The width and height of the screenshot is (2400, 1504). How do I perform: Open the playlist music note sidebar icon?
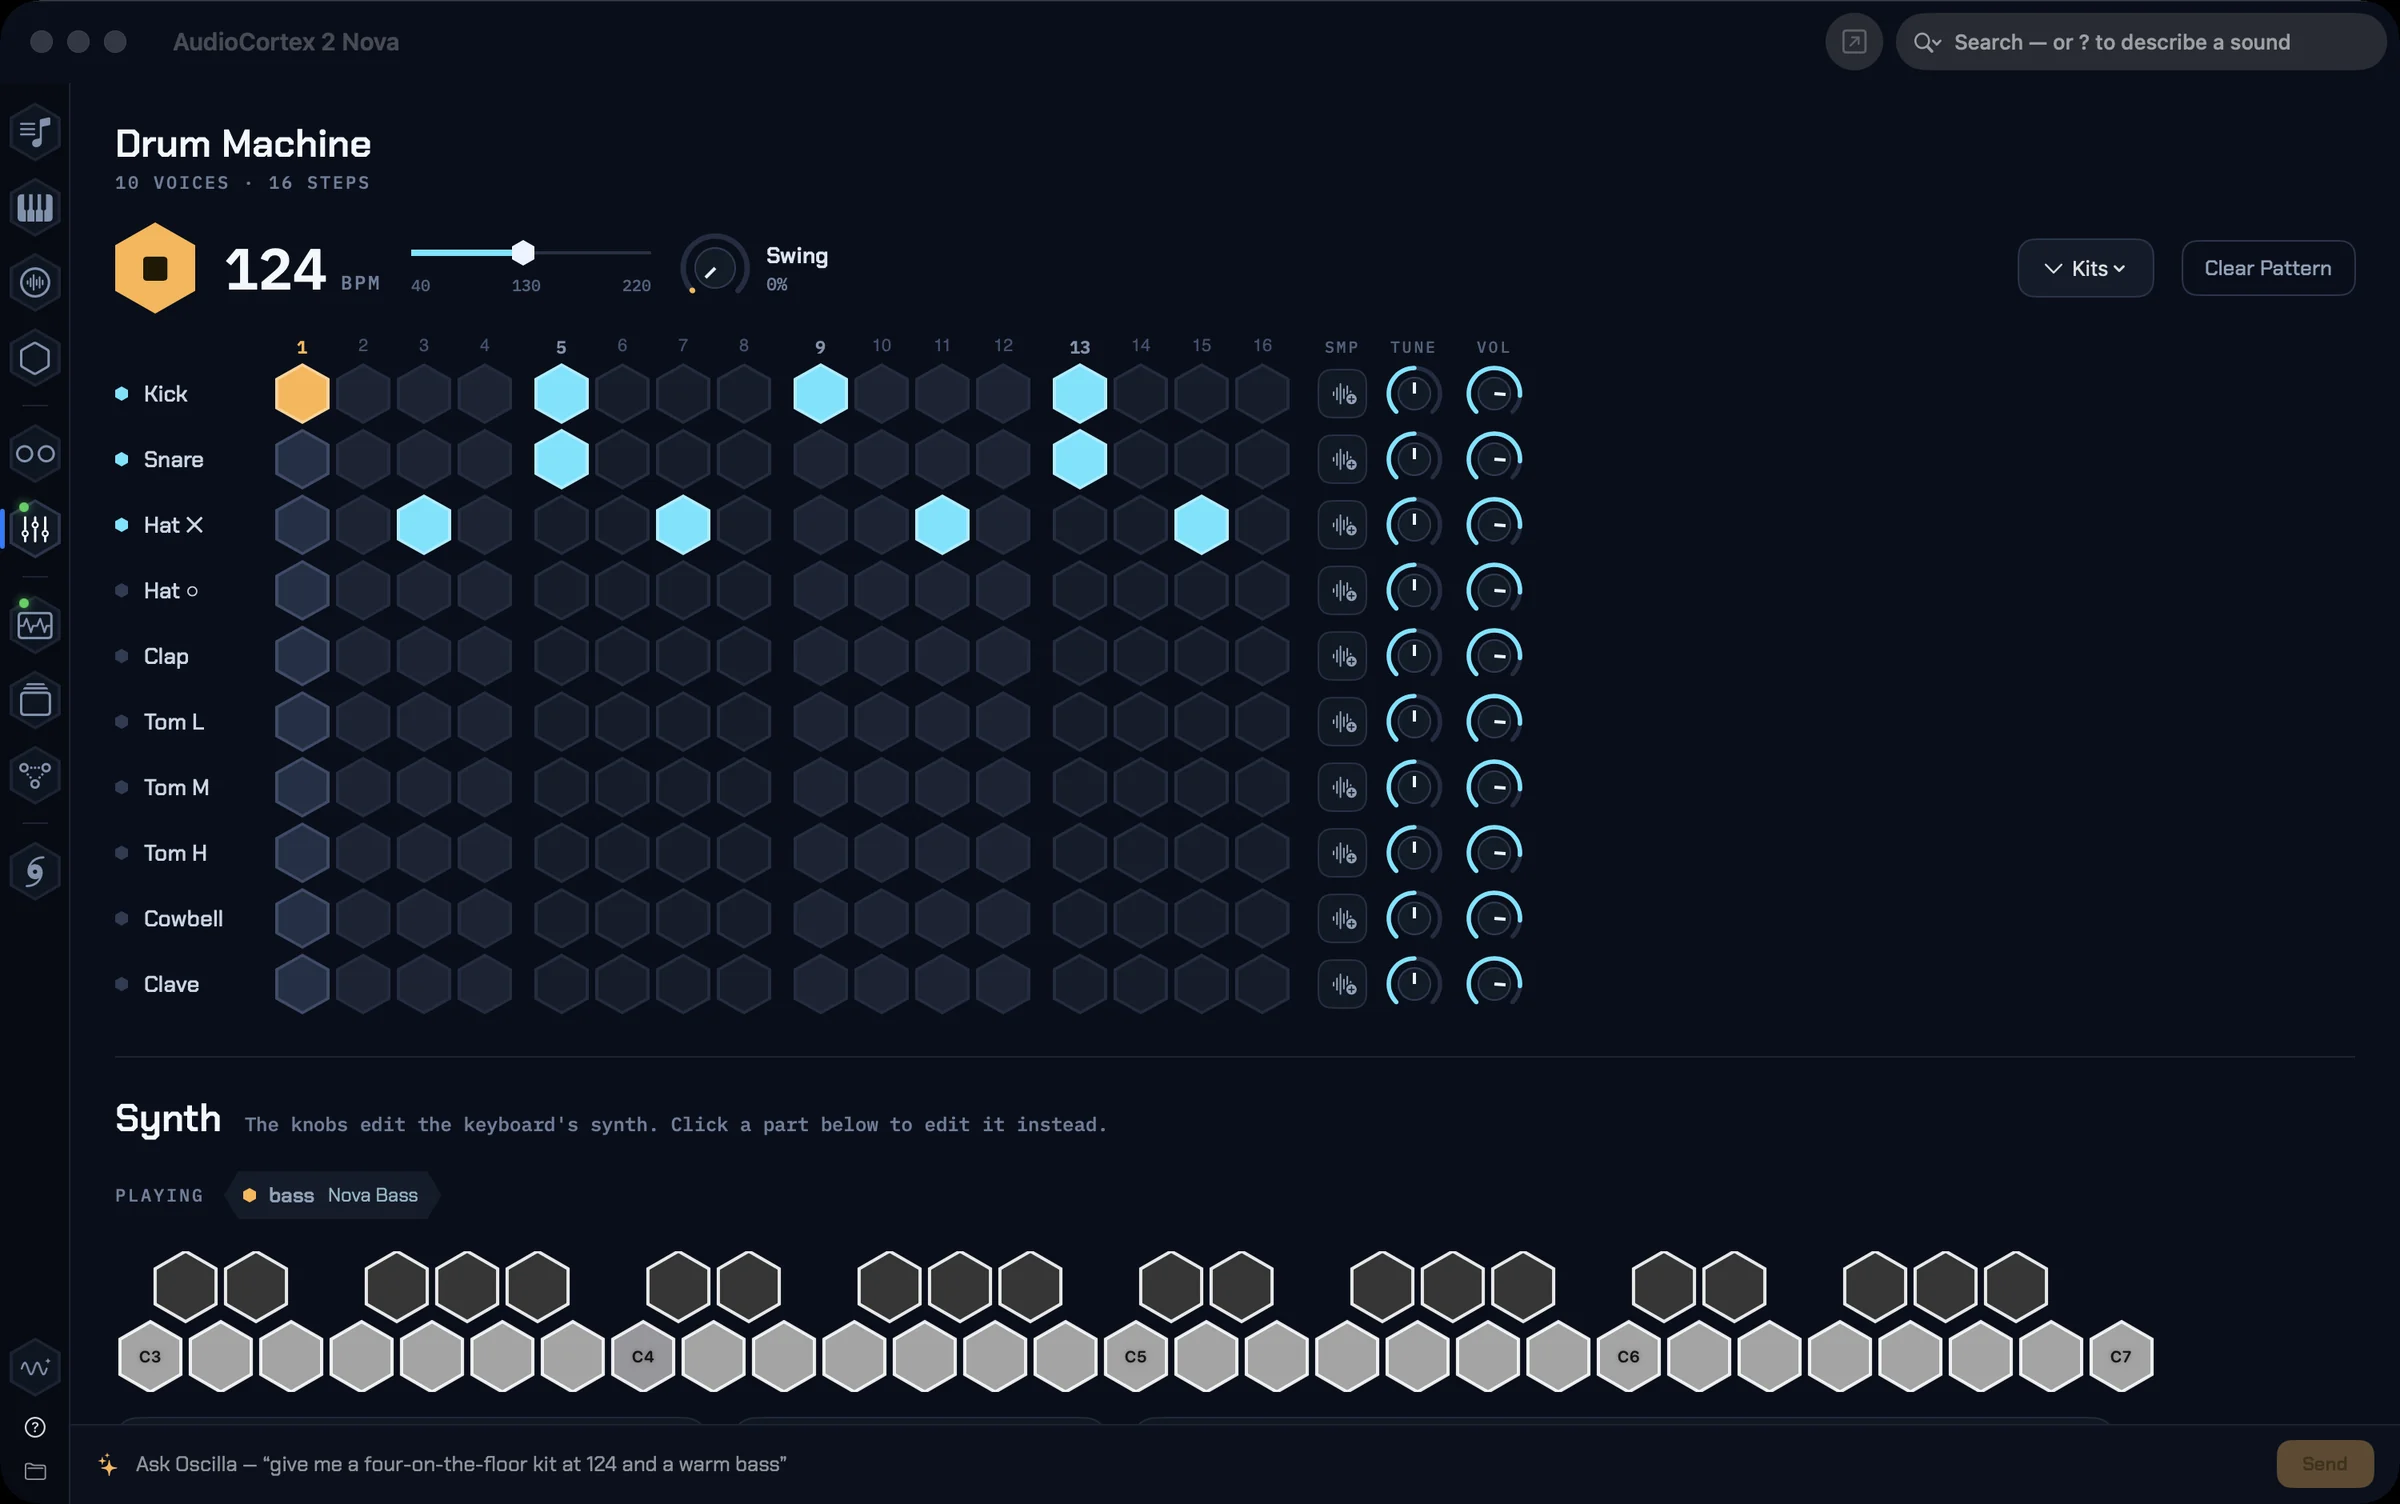(x=35, y=131)
